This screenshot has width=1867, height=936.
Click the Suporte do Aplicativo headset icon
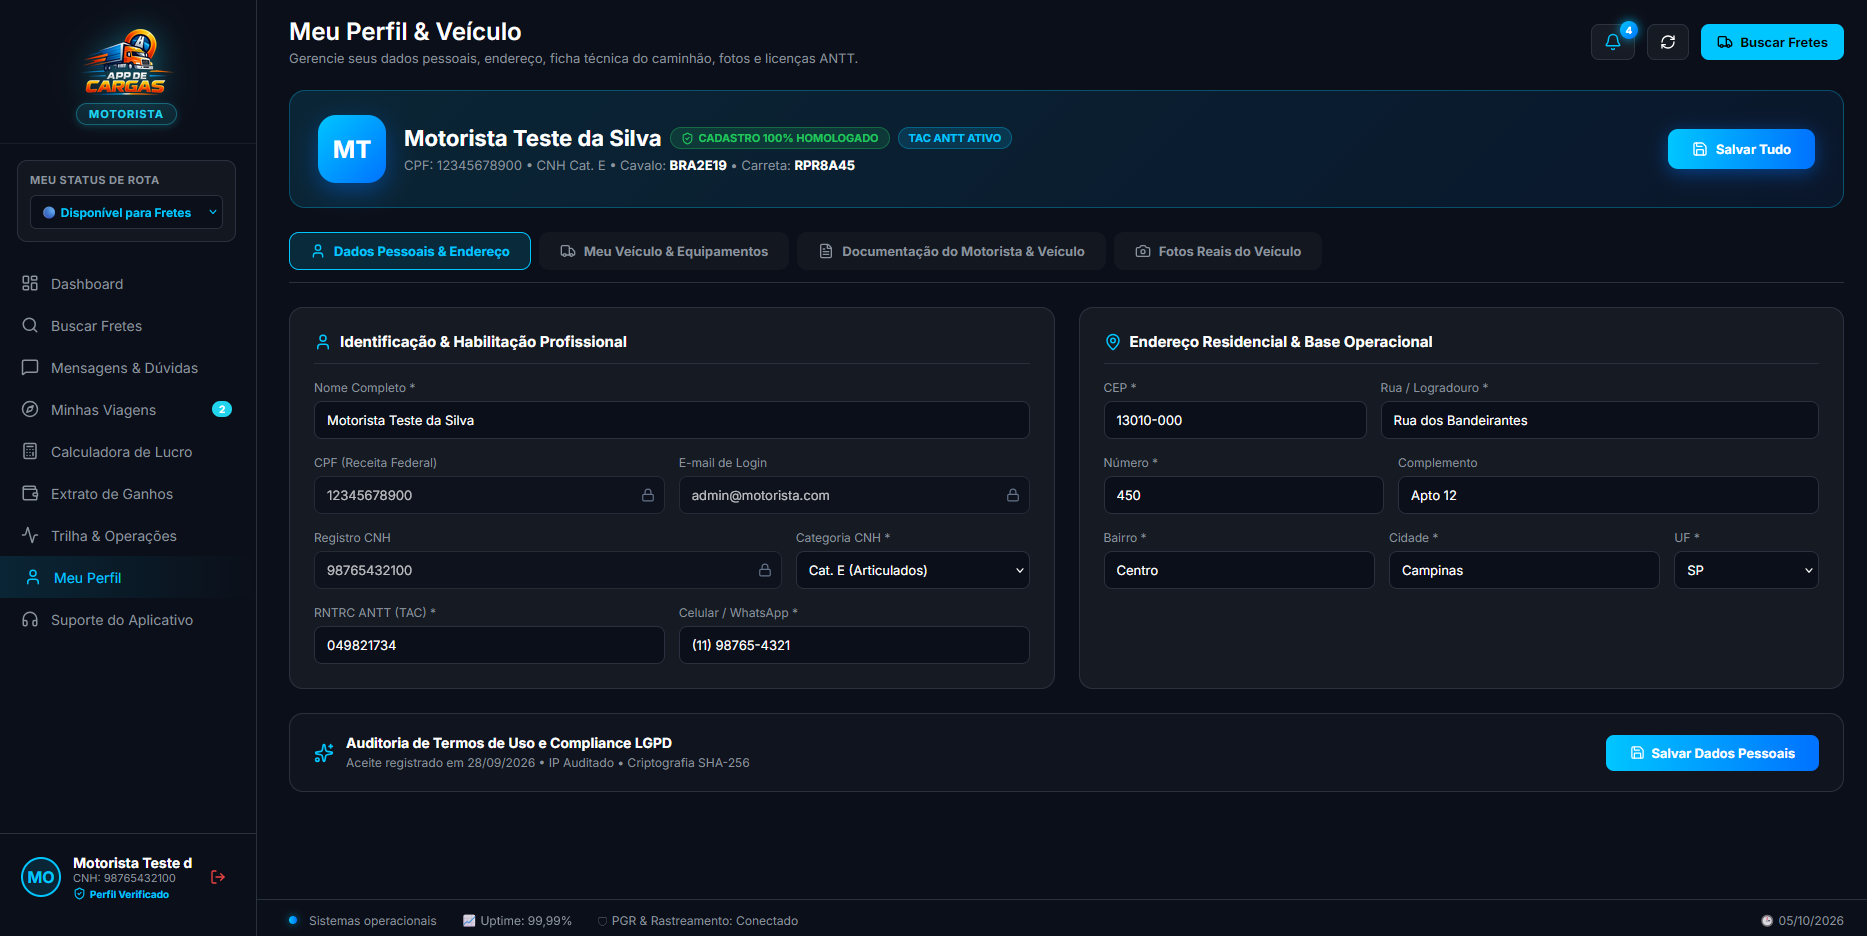click(x=30, y=619)
